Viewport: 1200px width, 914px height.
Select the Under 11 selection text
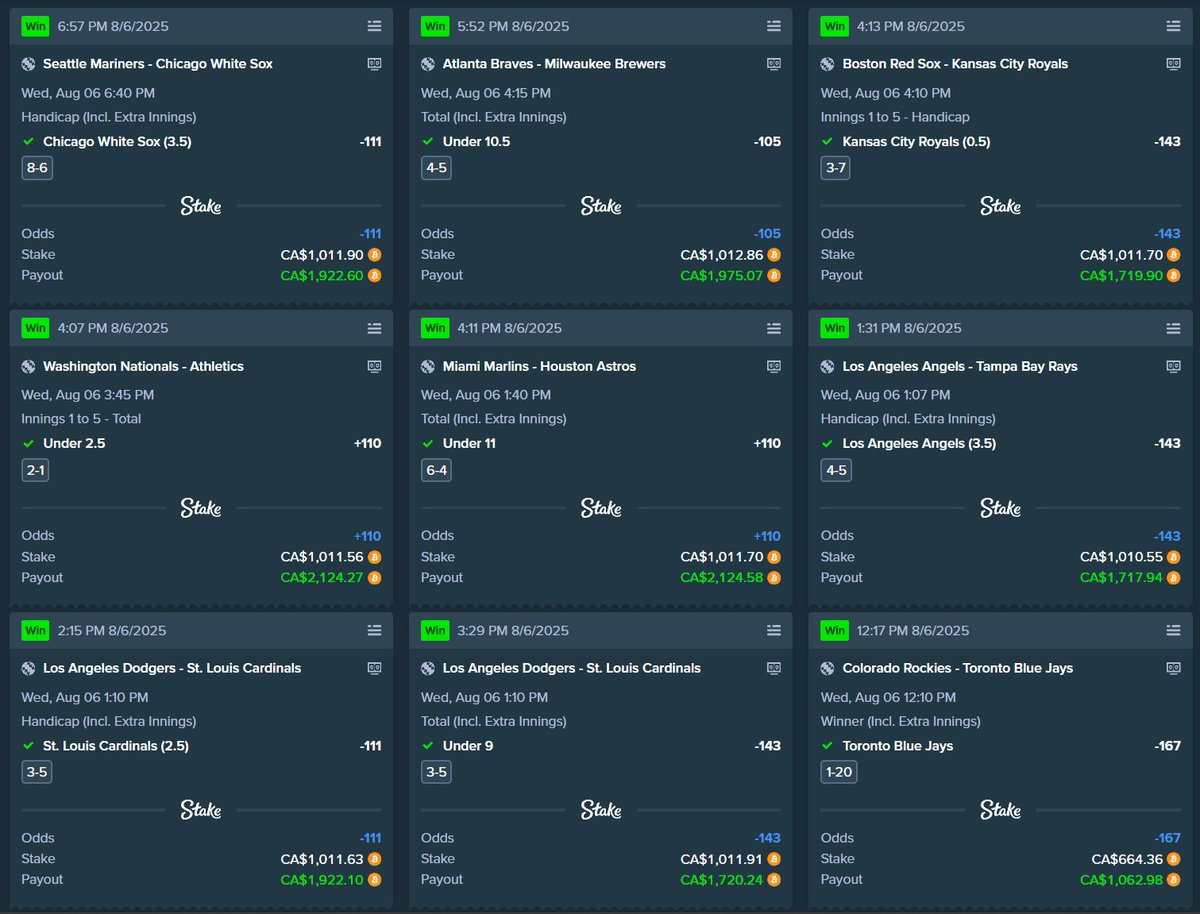[x=469, y=444]
